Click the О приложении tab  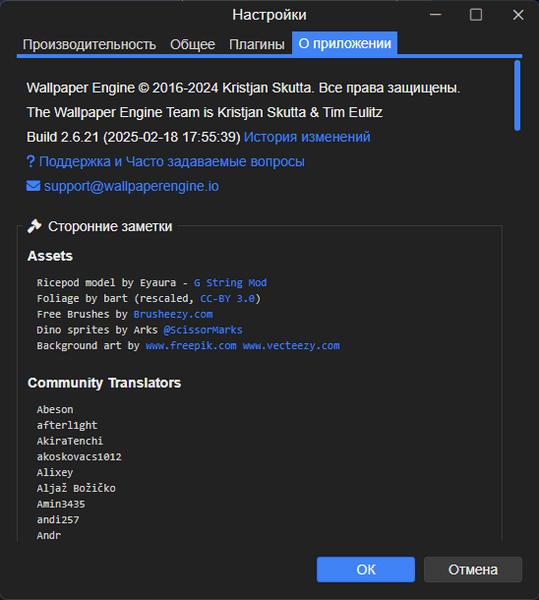(345, 44)
